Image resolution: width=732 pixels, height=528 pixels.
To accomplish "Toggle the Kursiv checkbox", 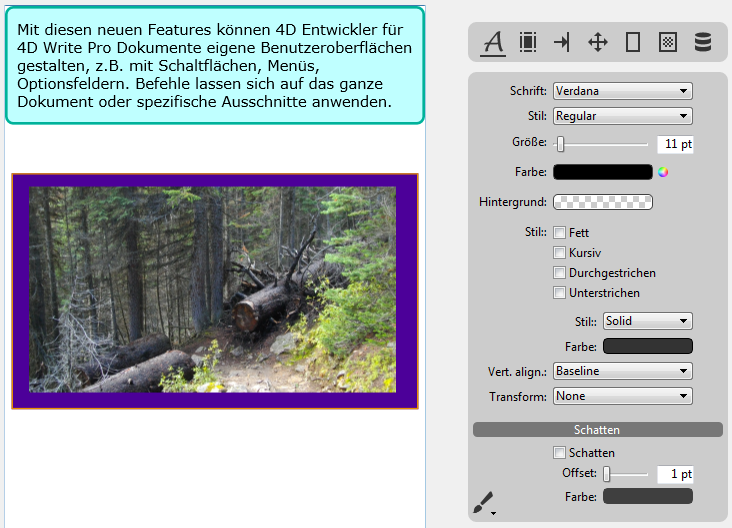I will tap(560, 253).
